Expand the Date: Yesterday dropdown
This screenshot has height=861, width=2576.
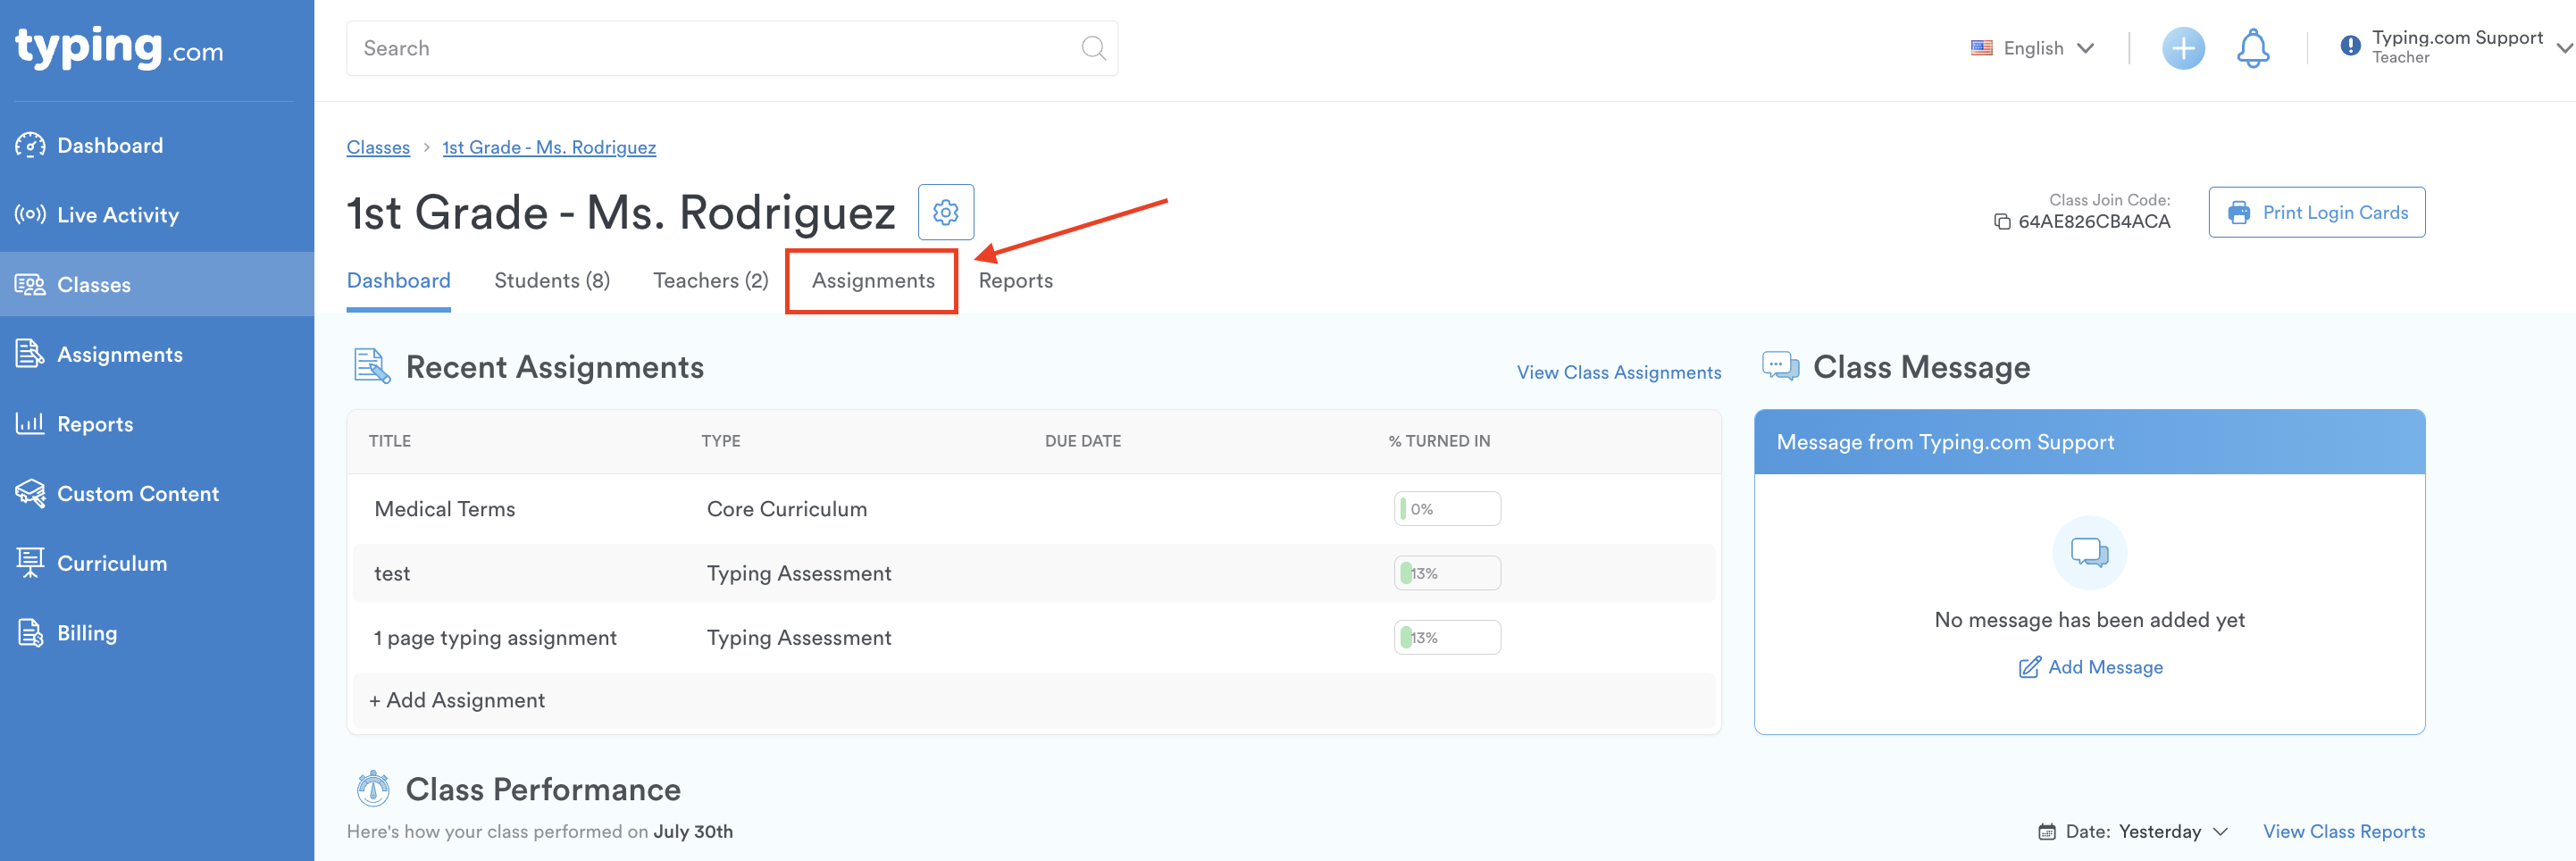click(2133, 831)
